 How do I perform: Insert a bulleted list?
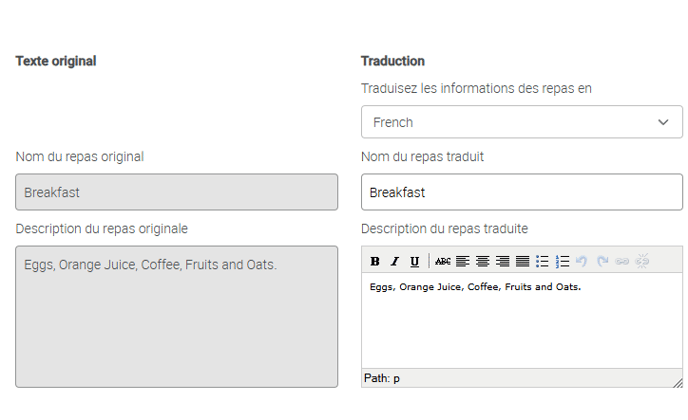coord(542,261)
